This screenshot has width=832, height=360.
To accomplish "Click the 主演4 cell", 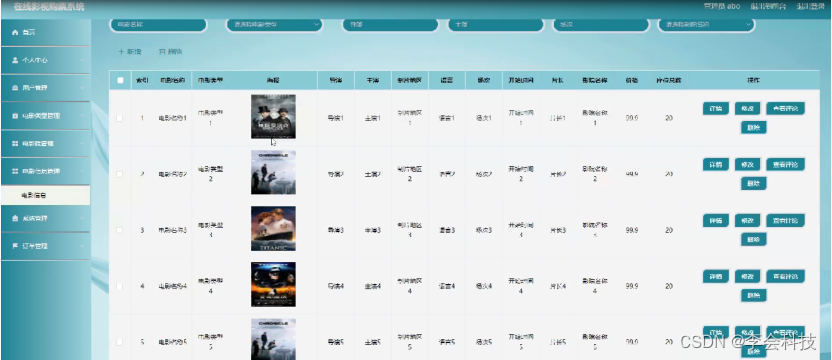I will [x=372, y=286].
